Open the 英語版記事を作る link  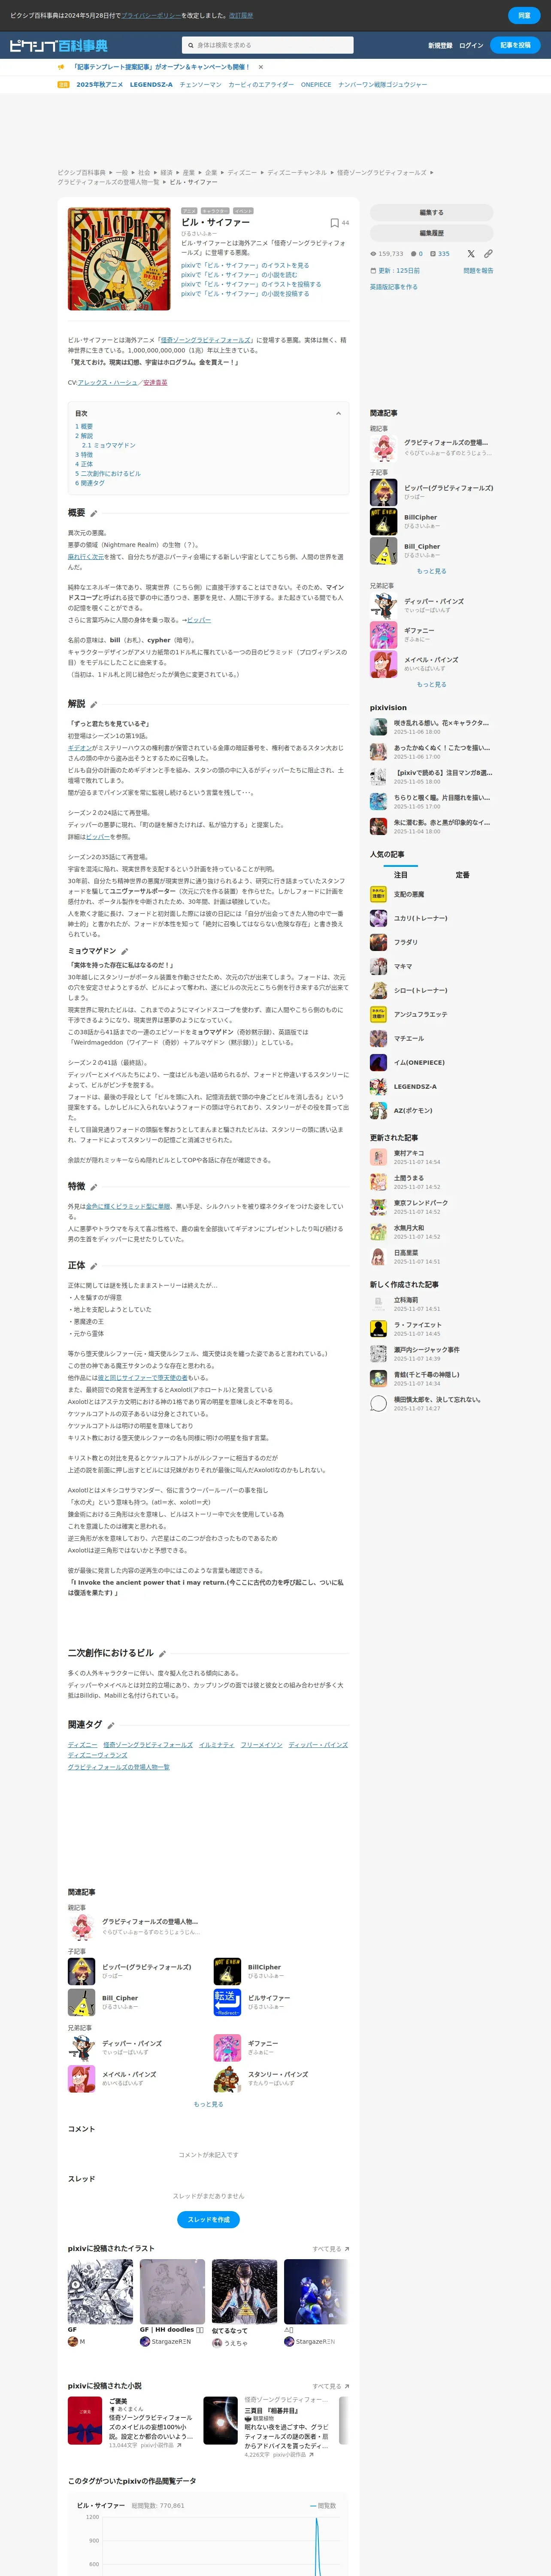pyautogui.click(x=394, y=287)
